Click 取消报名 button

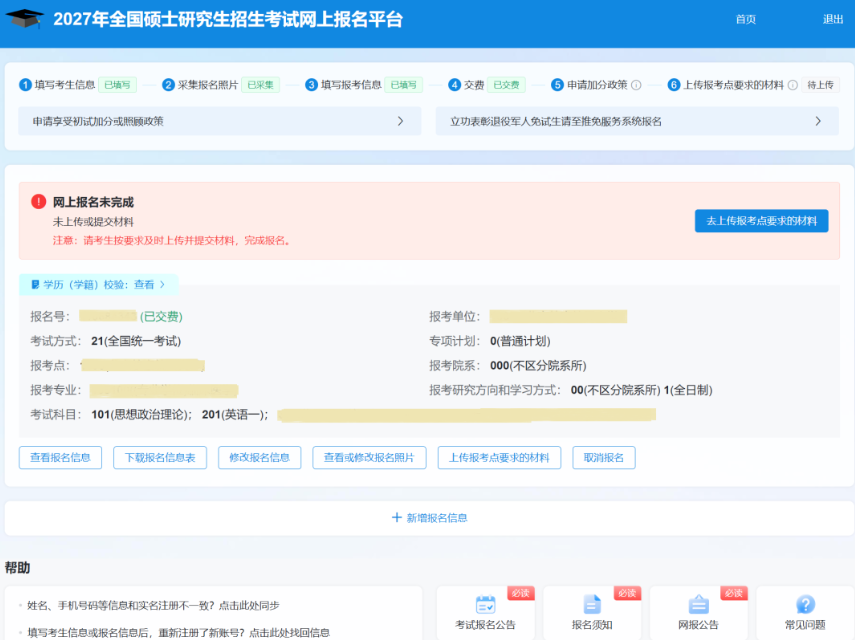[x=604, y=457]
